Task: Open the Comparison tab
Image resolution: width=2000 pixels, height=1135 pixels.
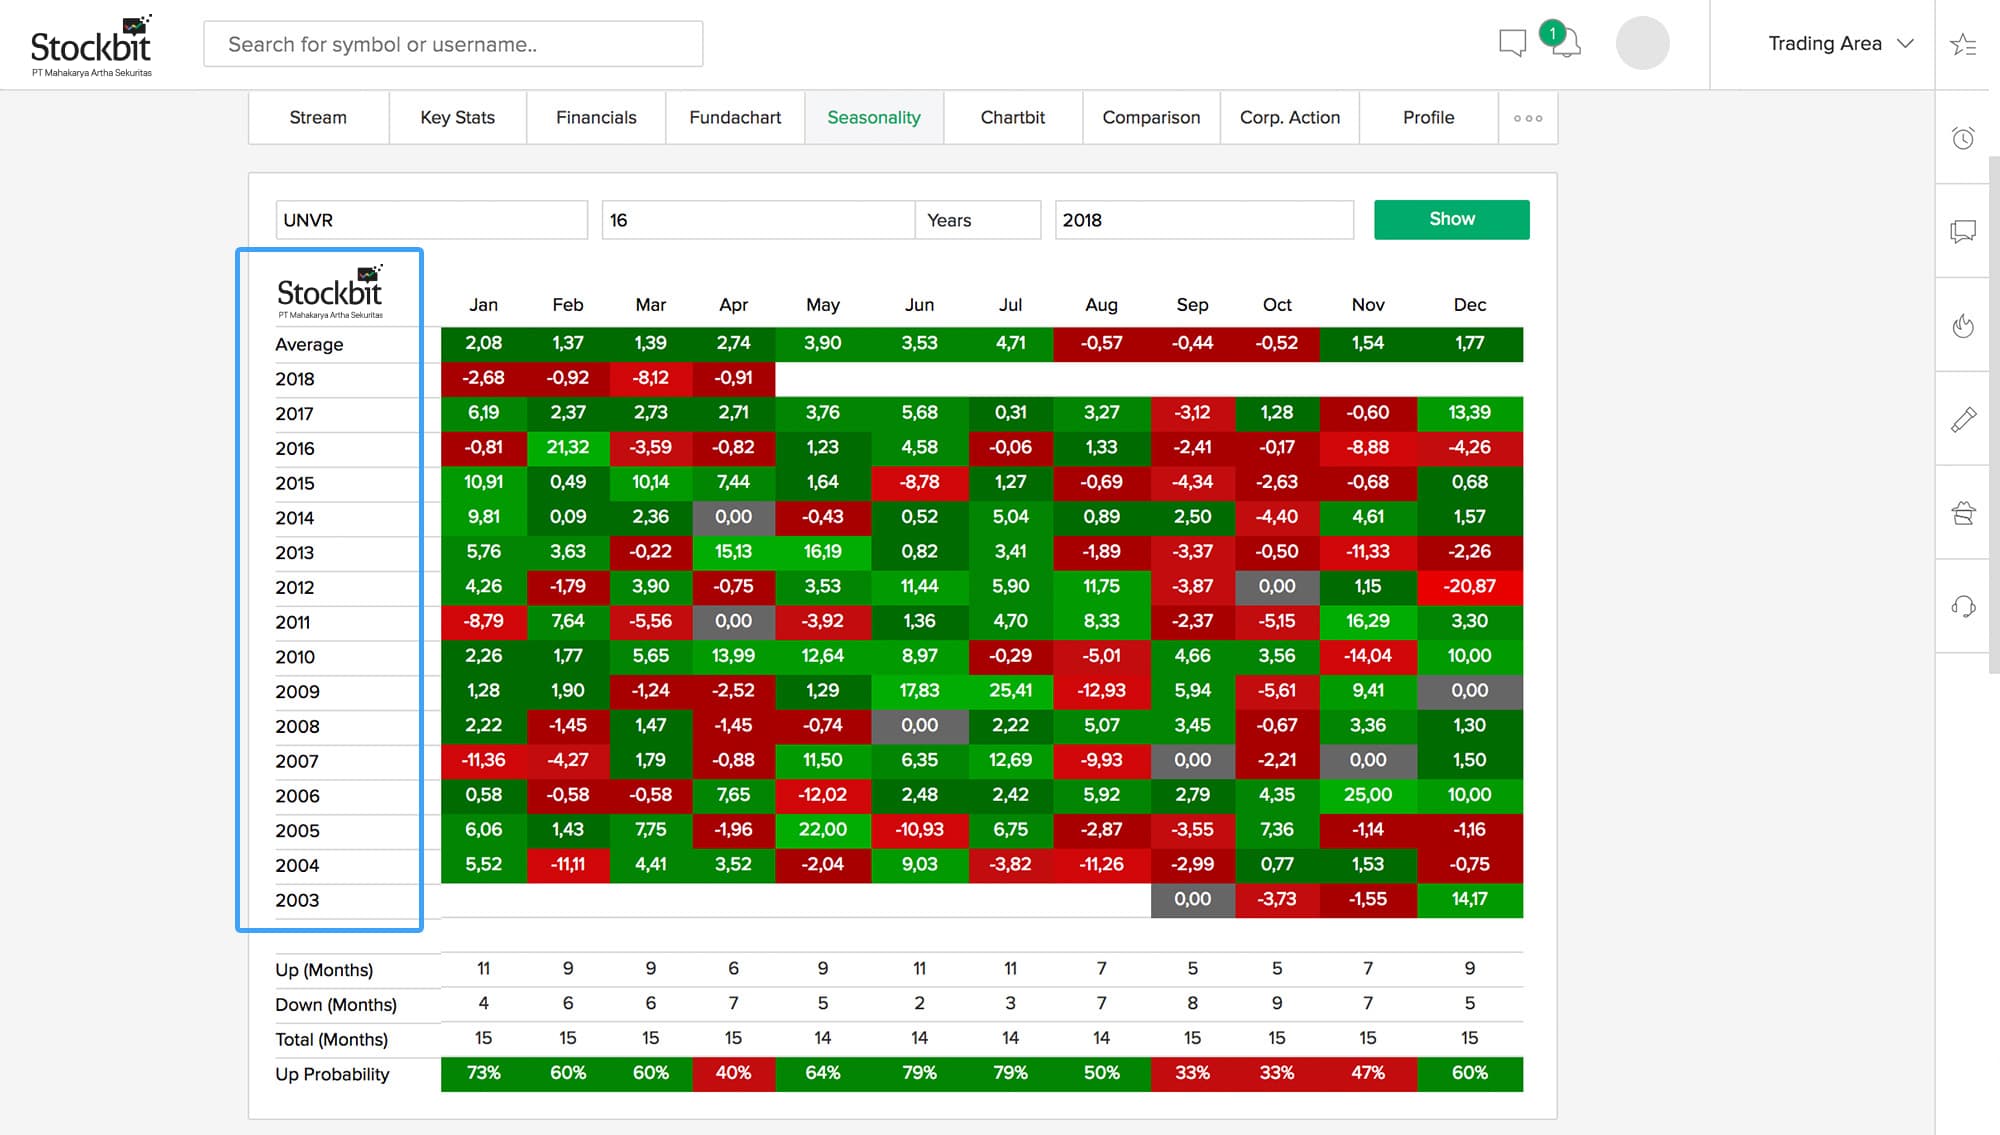Action: pyautogui.click(x=1151, y=118)
